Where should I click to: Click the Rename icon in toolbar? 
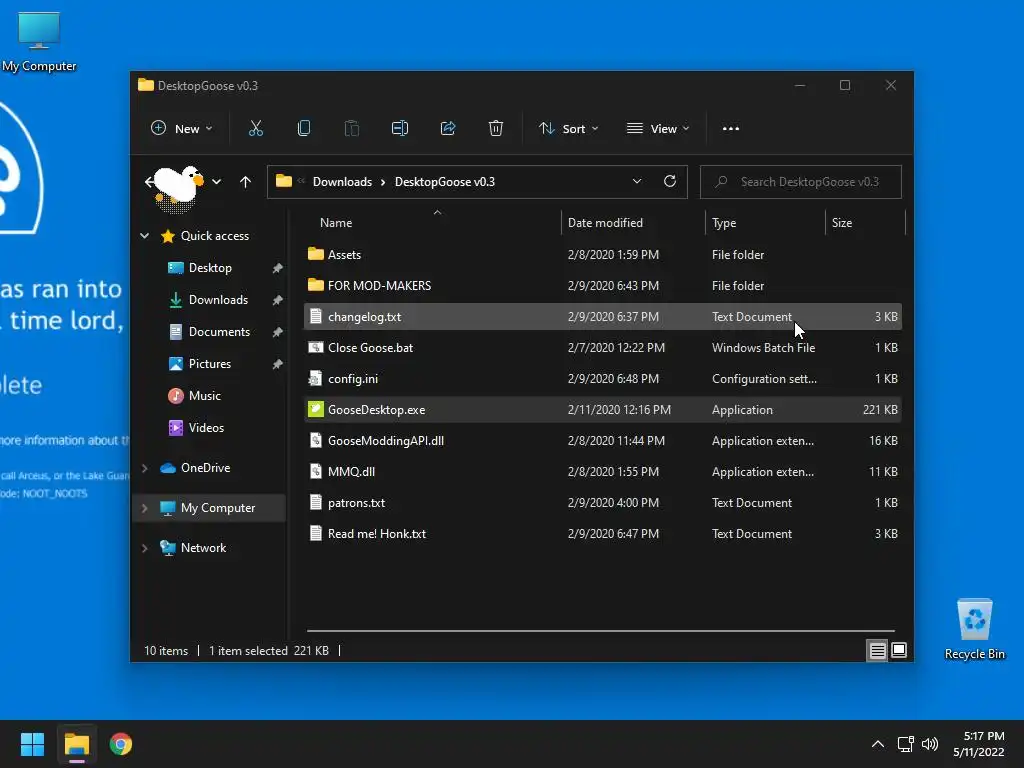click(x=400, y=129)
